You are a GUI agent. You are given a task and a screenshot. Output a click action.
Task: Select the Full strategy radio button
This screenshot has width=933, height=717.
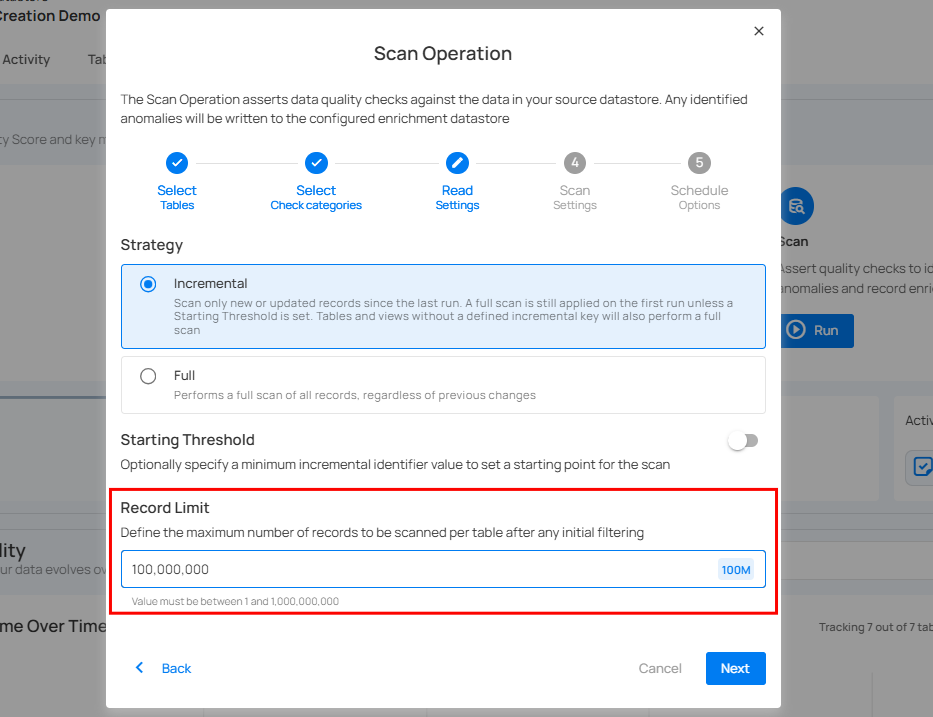point(148,376)
